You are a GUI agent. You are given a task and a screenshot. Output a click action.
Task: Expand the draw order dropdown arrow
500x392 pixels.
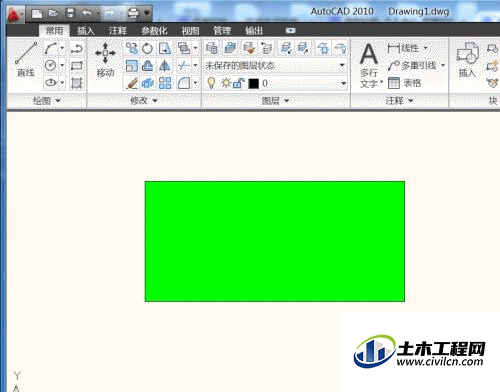[x=195, y=48]
